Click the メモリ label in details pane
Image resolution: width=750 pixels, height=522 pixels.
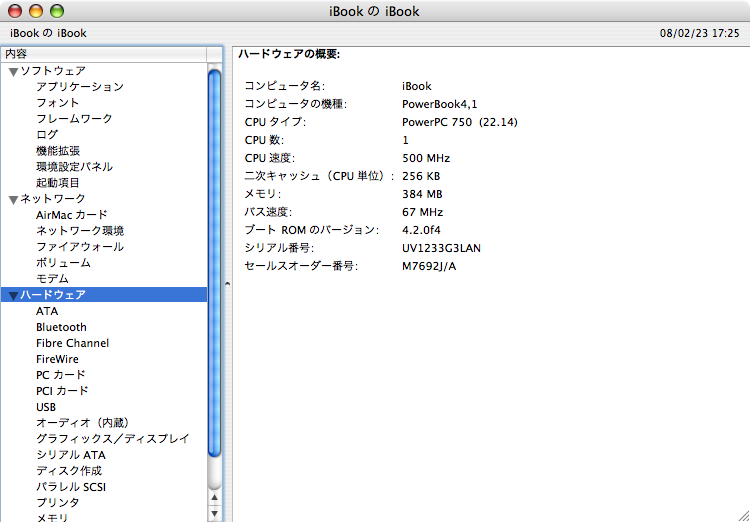coord(263,194)
